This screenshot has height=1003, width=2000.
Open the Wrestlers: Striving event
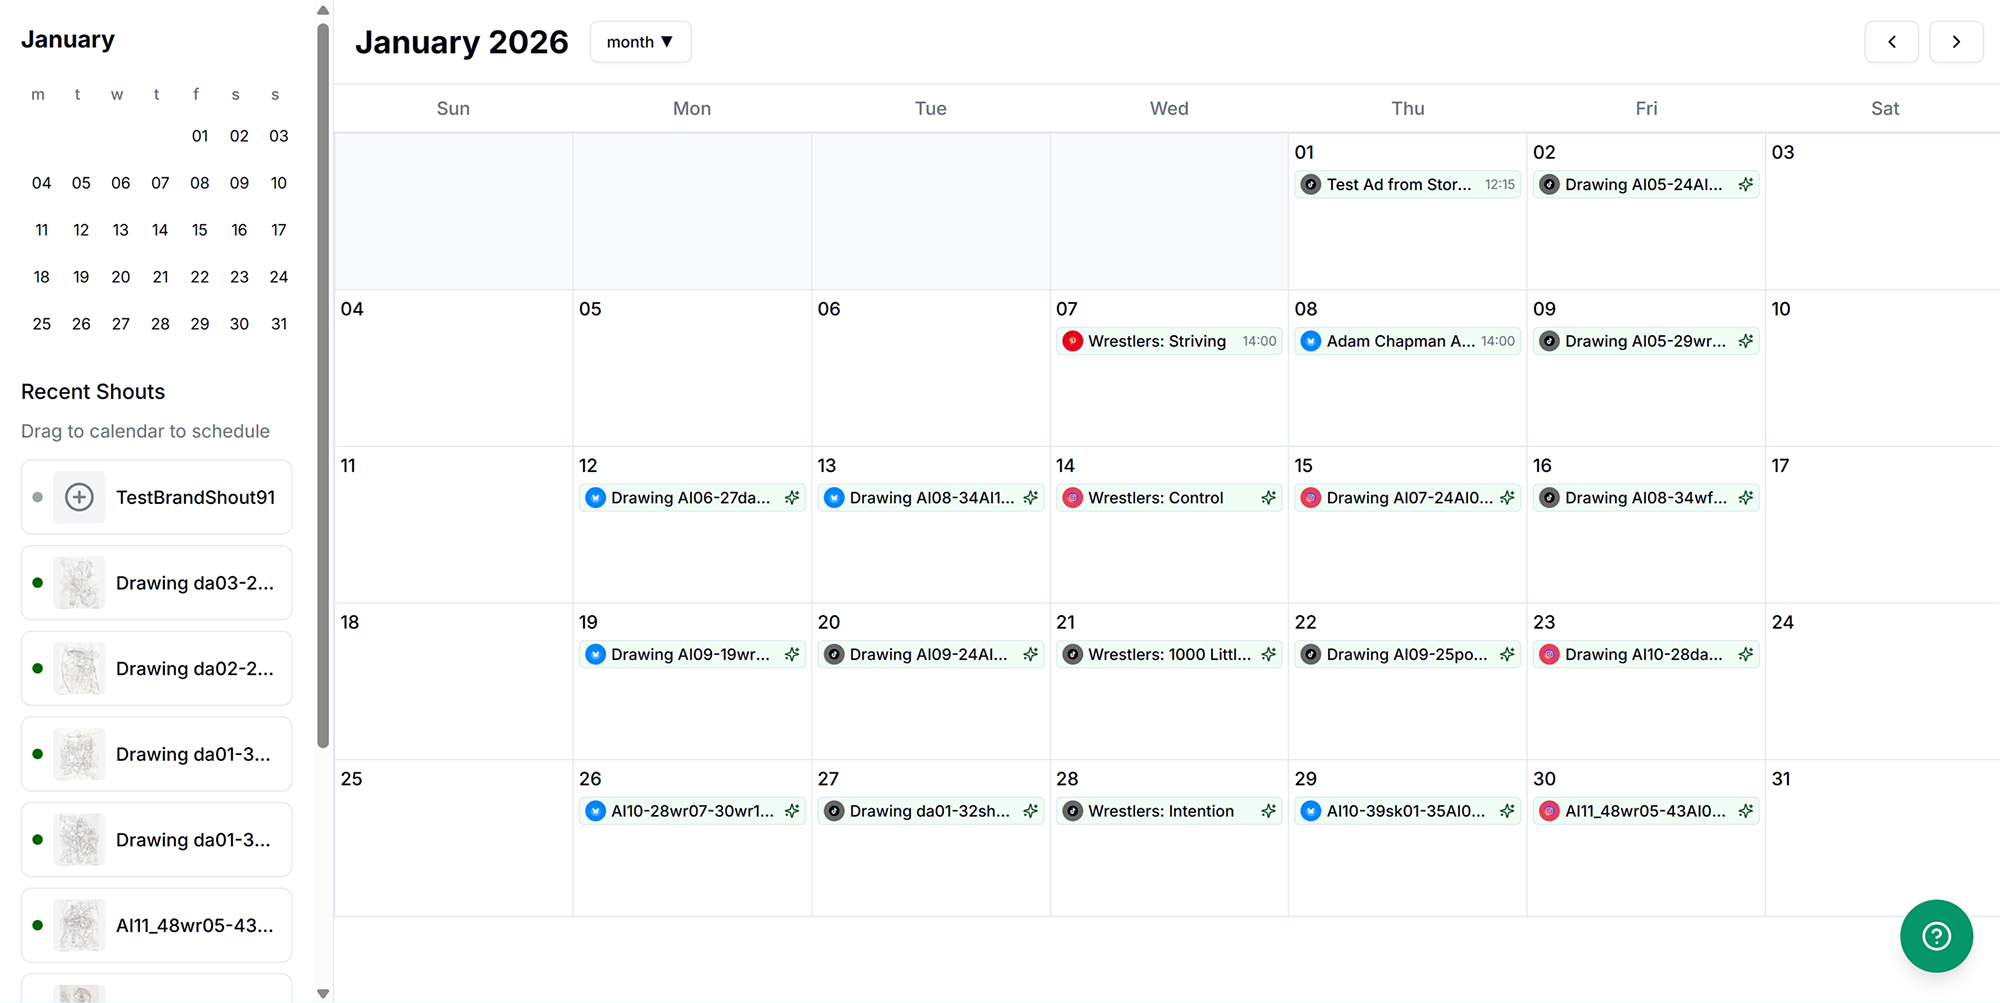pyautogui.click(x=1169, y=341)
